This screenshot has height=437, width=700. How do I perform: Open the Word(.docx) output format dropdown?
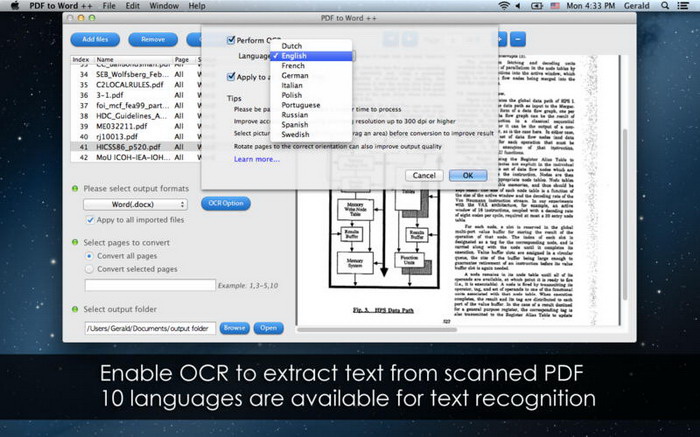coord(135,204)
